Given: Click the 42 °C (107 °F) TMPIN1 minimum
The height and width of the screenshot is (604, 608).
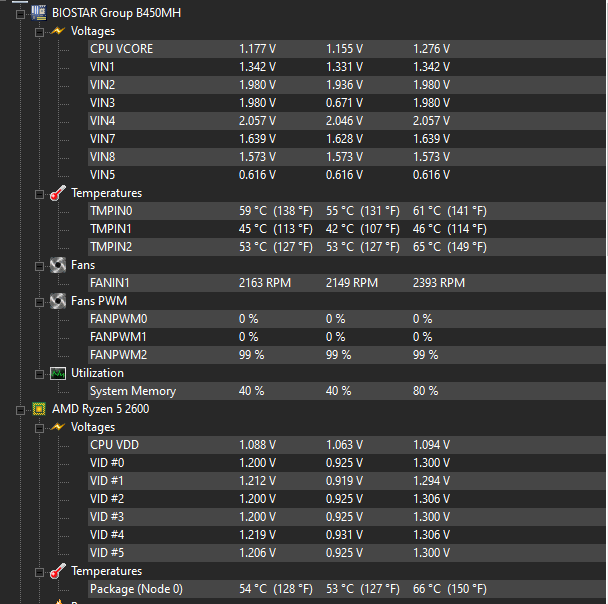Looking at the screenshot, I should point(363,229).
